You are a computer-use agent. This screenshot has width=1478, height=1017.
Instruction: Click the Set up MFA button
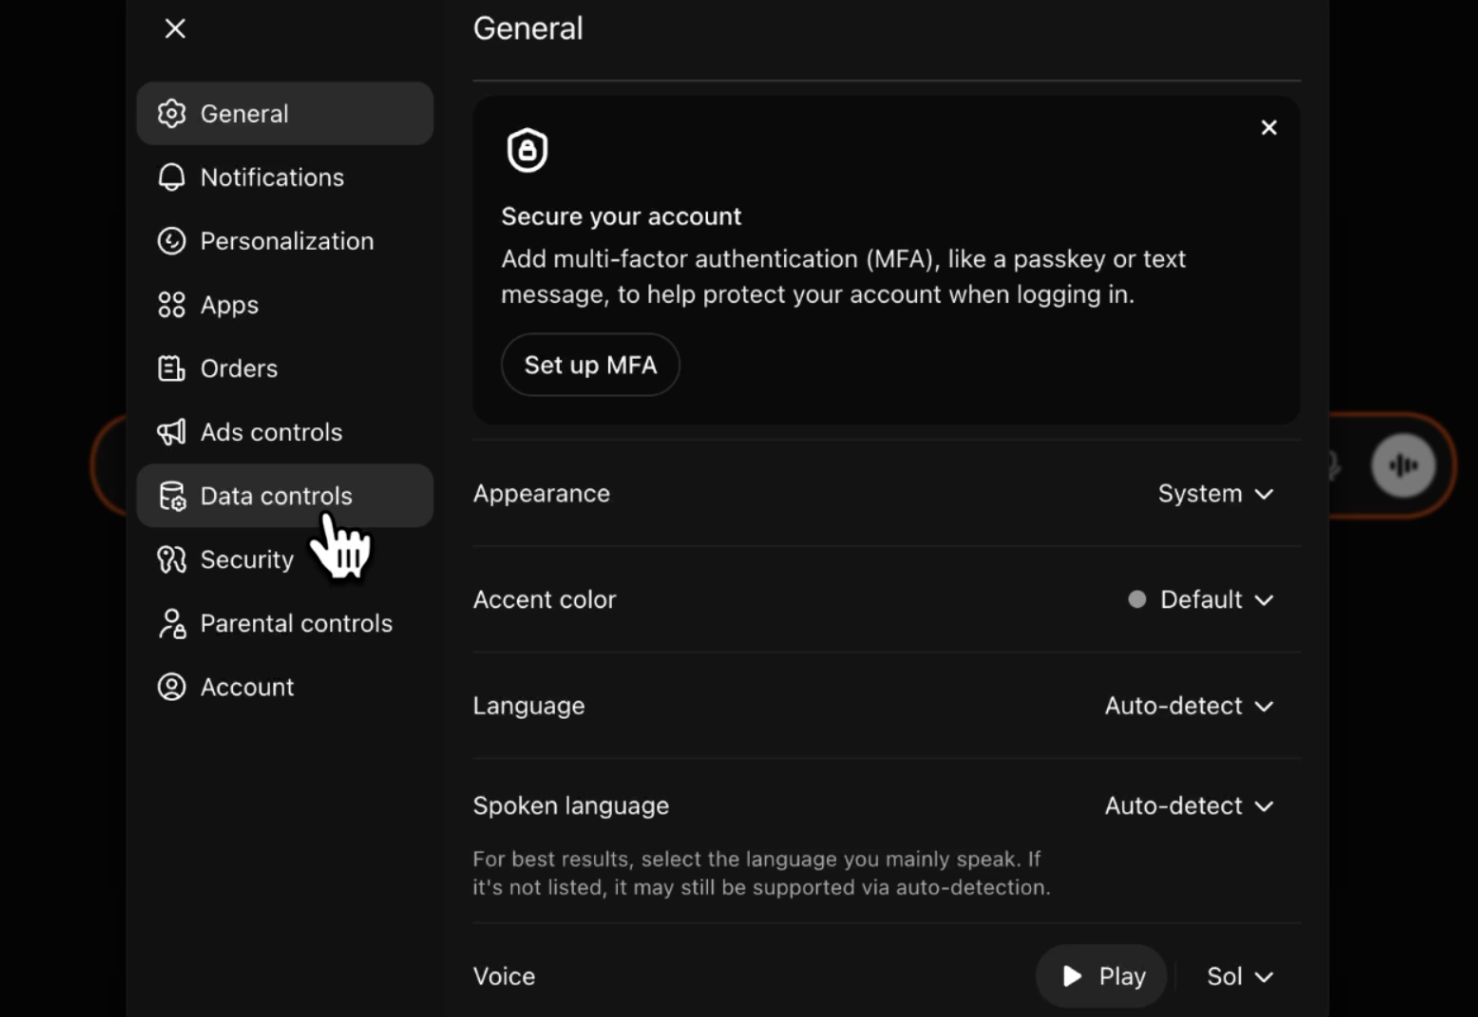[x=590, y=365]
